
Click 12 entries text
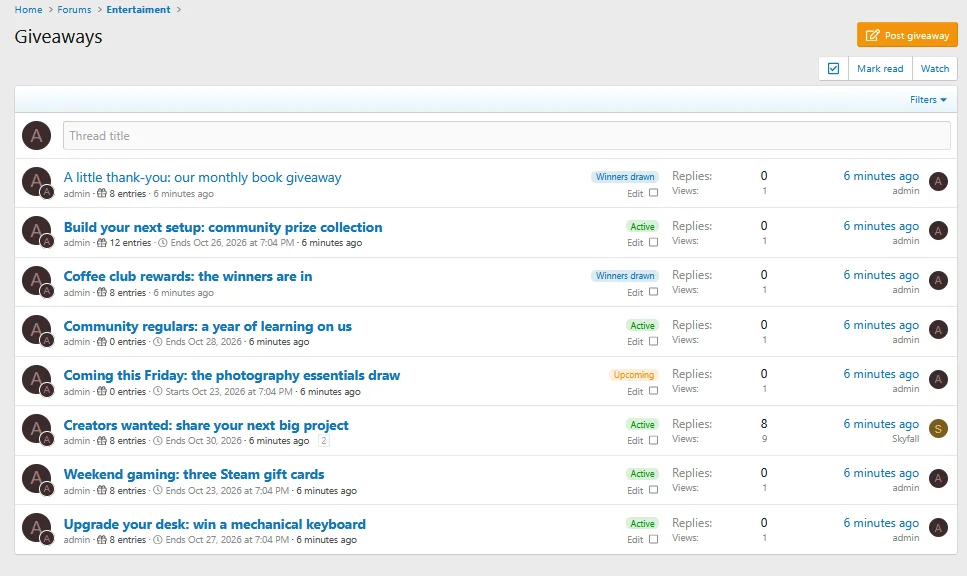pos(130,243)
